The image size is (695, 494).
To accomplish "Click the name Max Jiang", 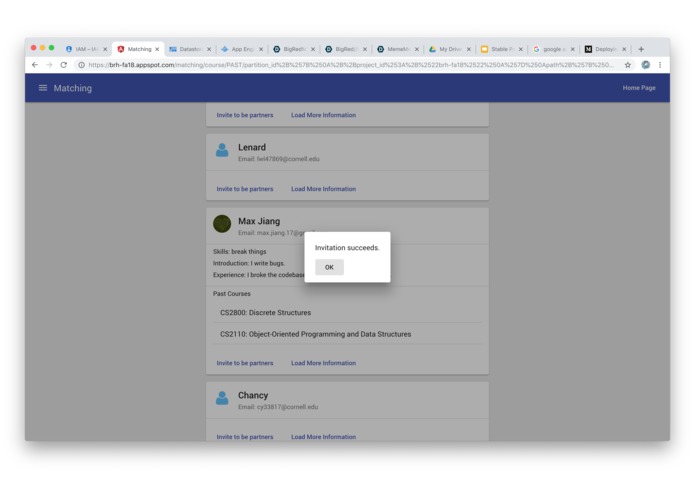I will (x=259, y=221).
